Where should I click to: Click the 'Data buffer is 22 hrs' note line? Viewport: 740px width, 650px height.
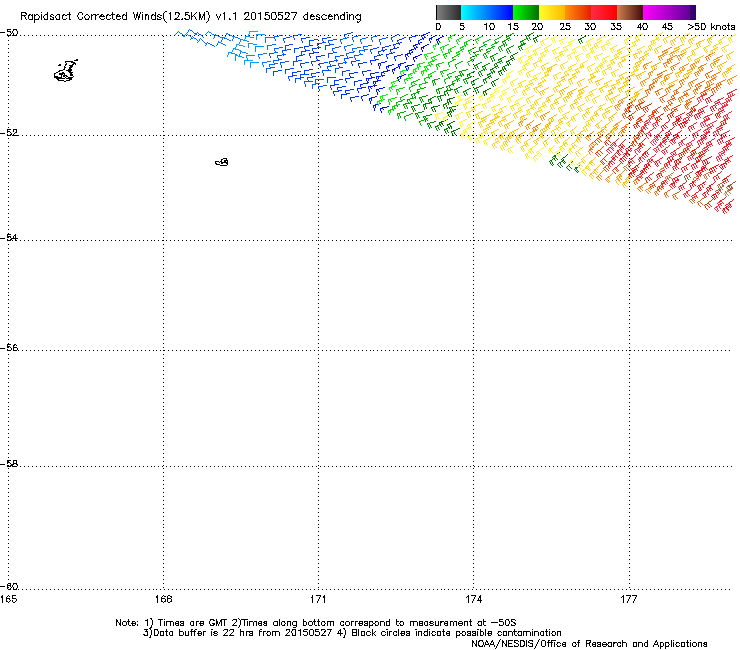coord(352,633)
